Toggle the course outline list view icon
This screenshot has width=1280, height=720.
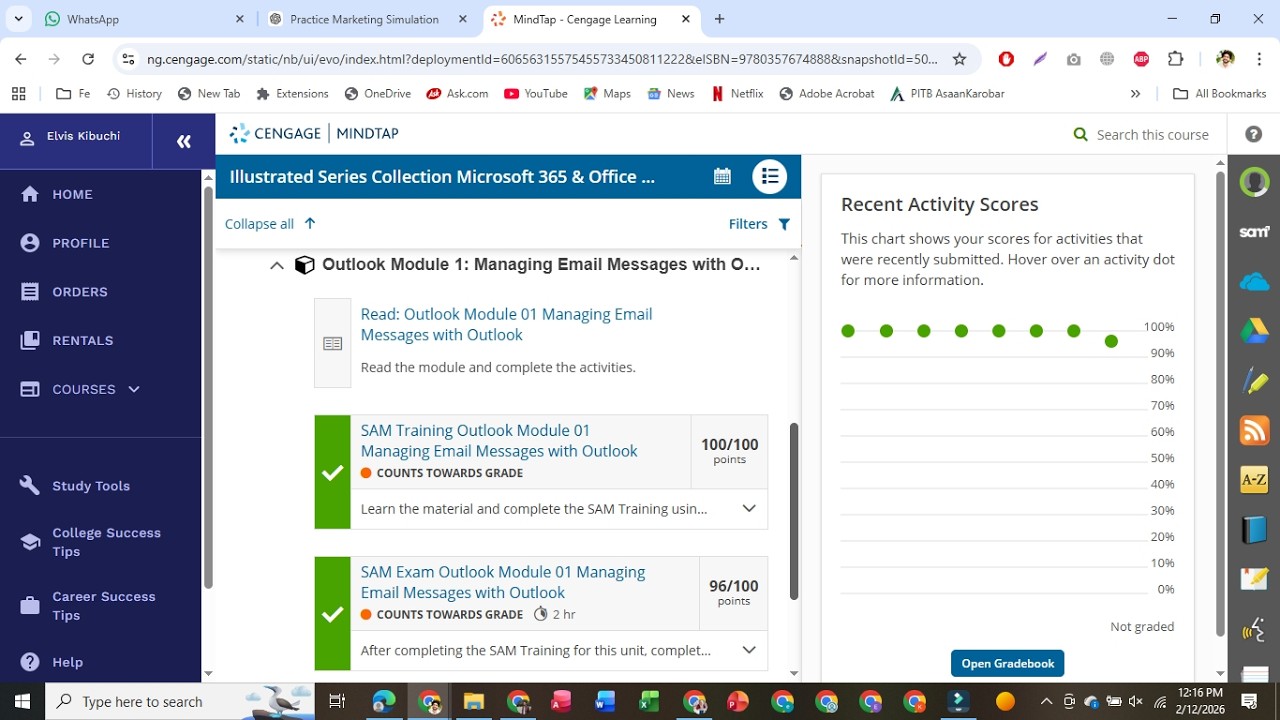pyautogui.click(x=770, y=176)
